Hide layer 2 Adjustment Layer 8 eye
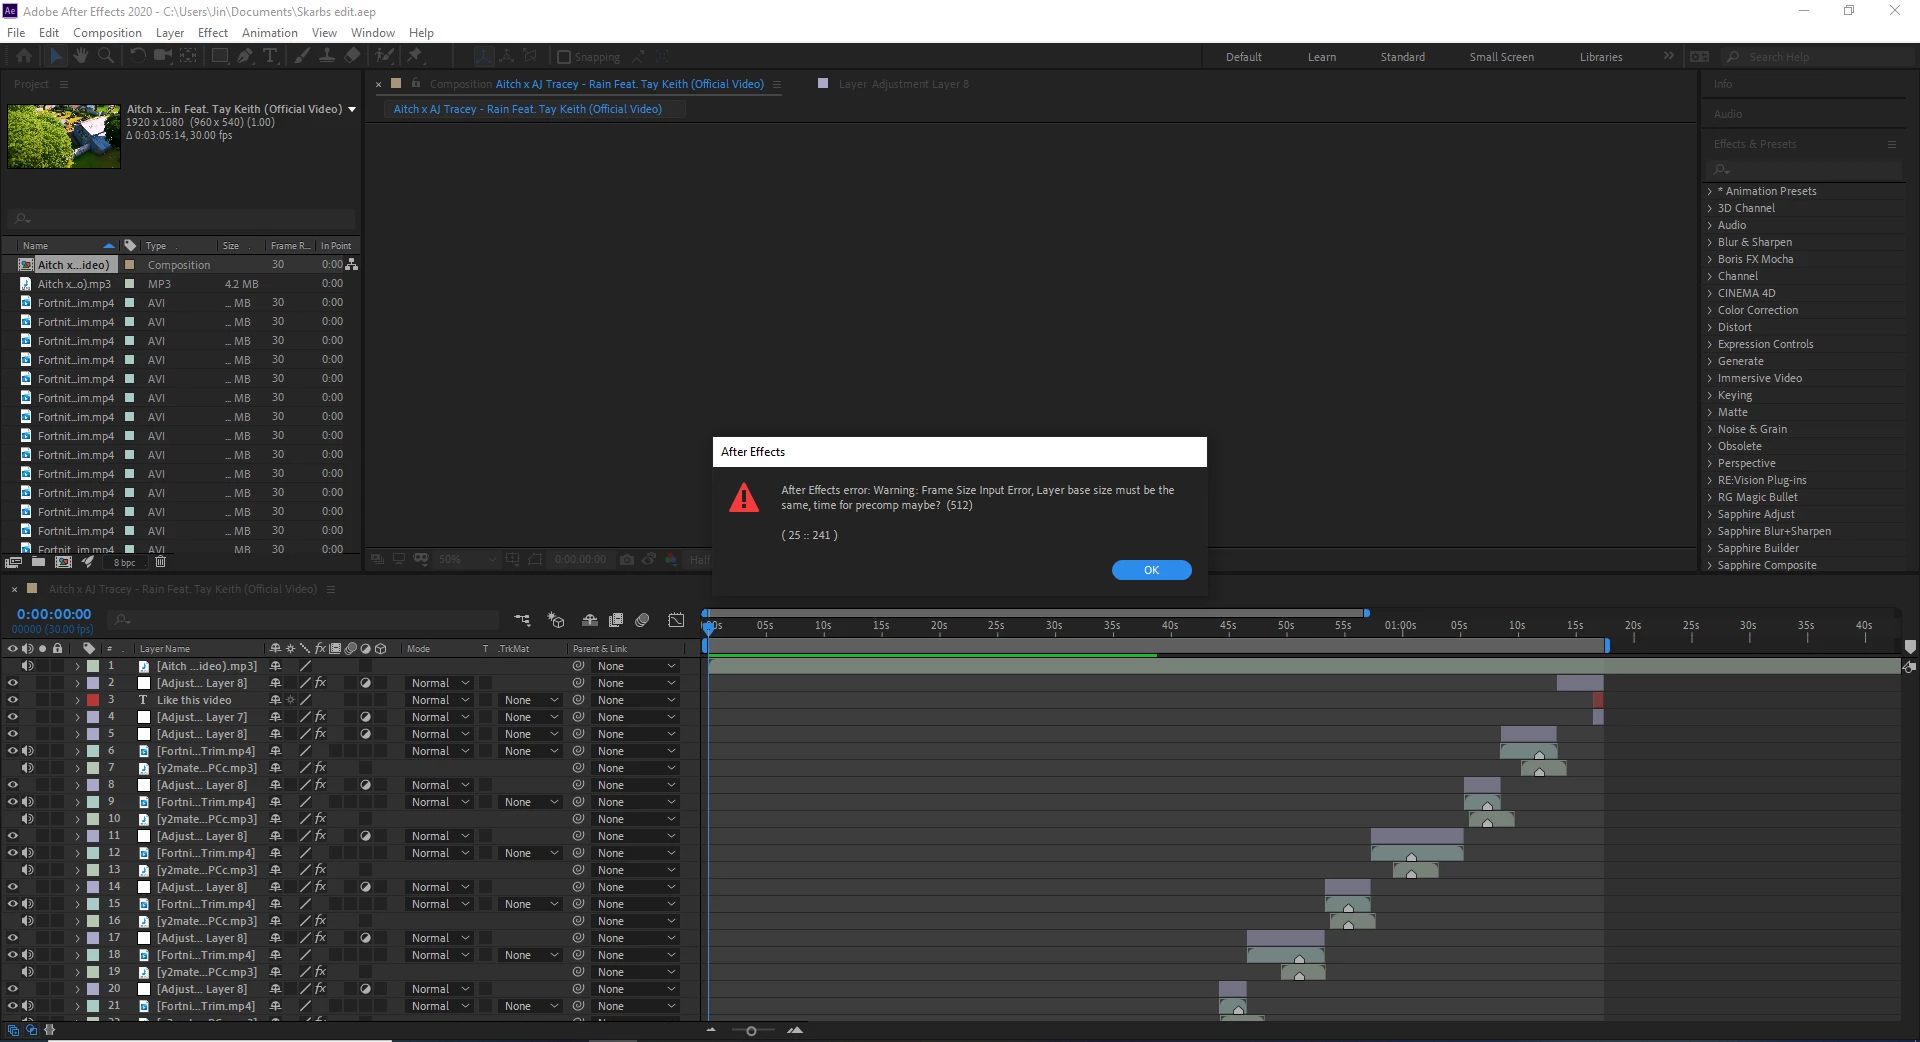 [13, 683]
